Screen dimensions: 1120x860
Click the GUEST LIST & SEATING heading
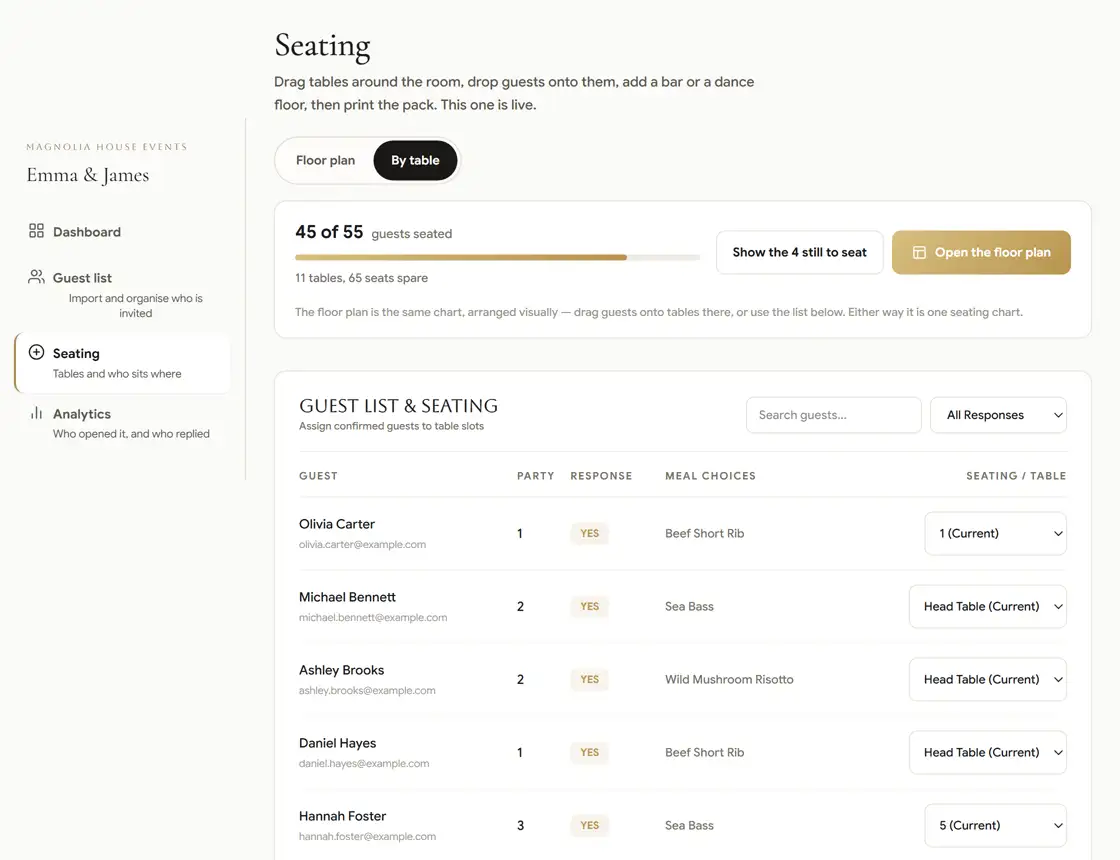[399, 406]
